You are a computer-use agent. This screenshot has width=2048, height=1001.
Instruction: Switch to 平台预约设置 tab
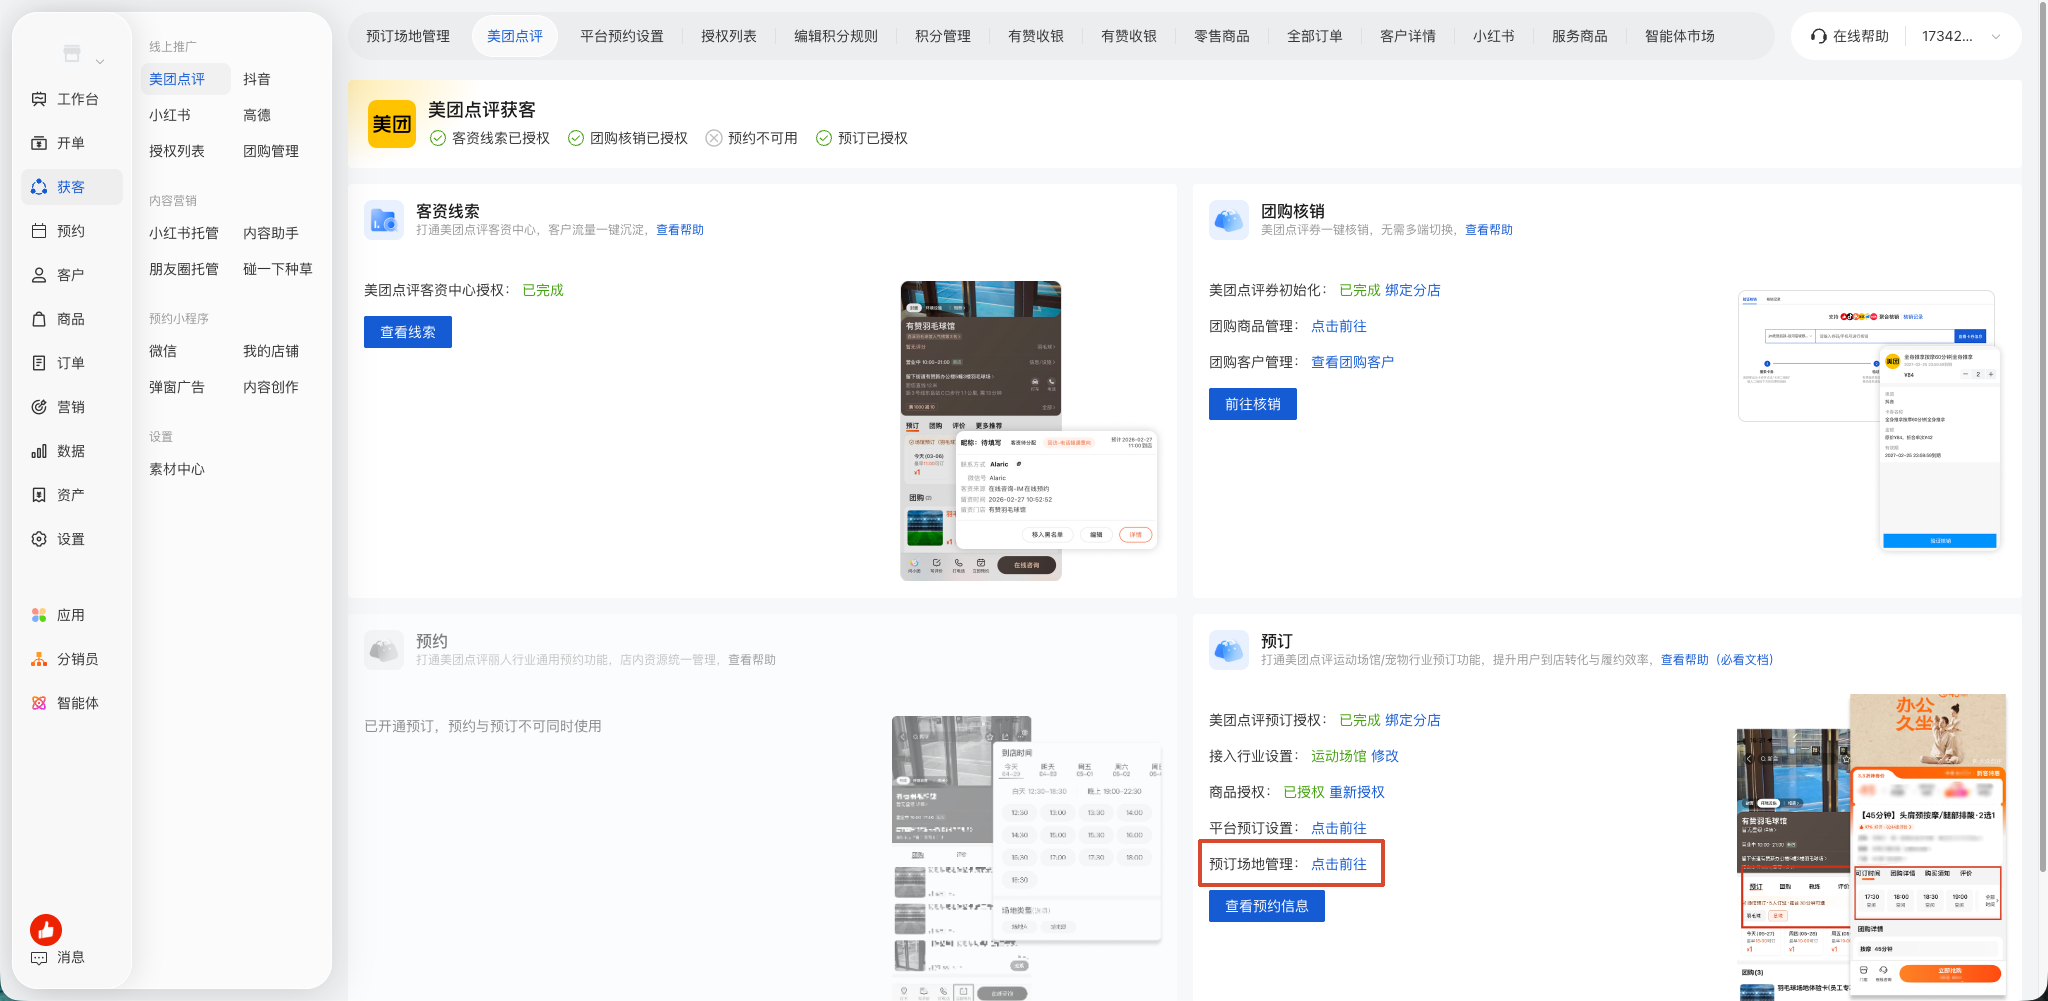pyautogui.click(x=622, y=36)
